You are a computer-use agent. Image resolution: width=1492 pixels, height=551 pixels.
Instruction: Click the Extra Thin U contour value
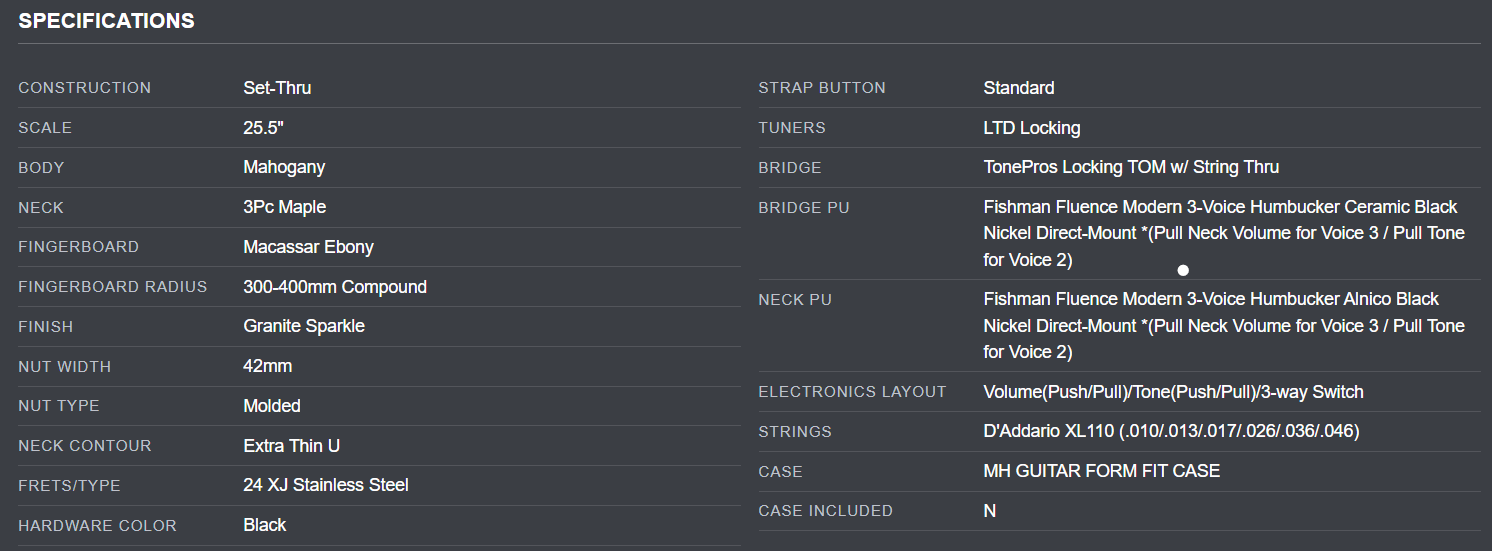tap(291, 446)
